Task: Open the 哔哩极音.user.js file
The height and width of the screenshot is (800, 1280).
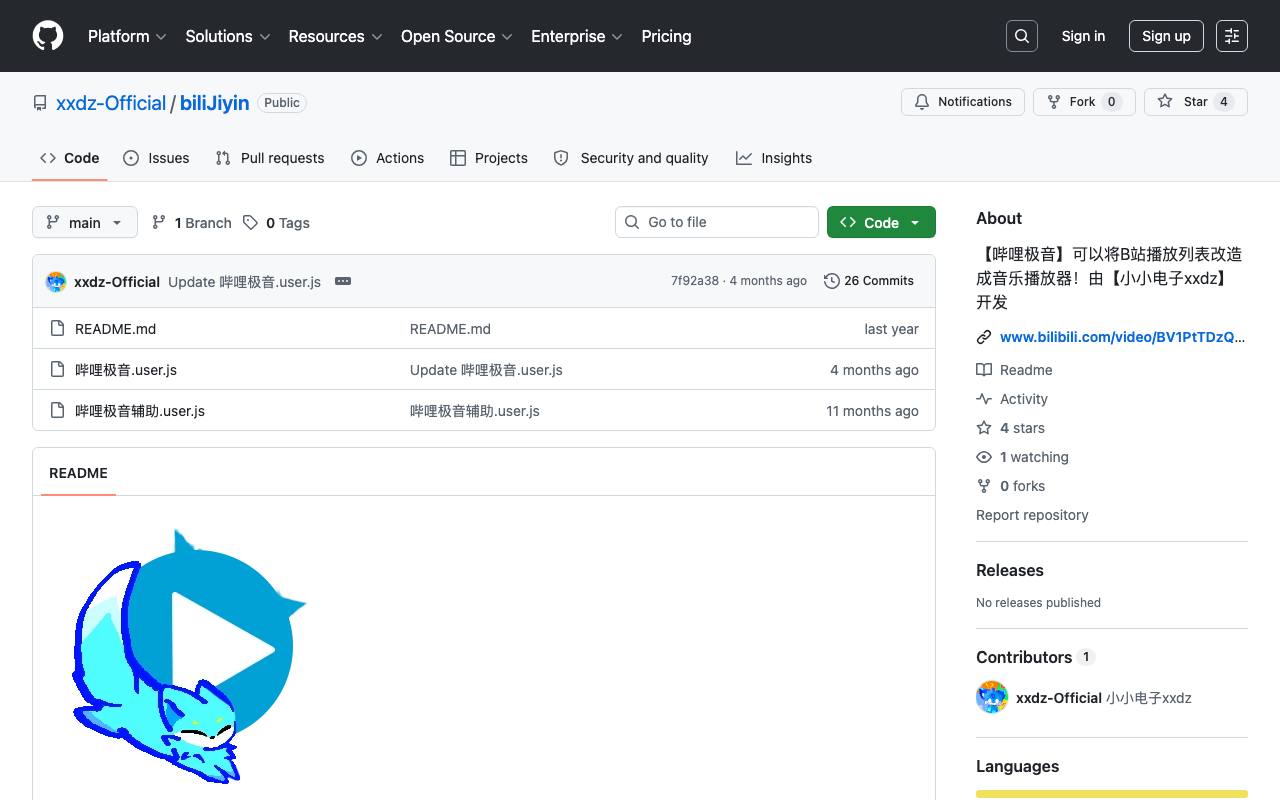Action: coord(126,369)
